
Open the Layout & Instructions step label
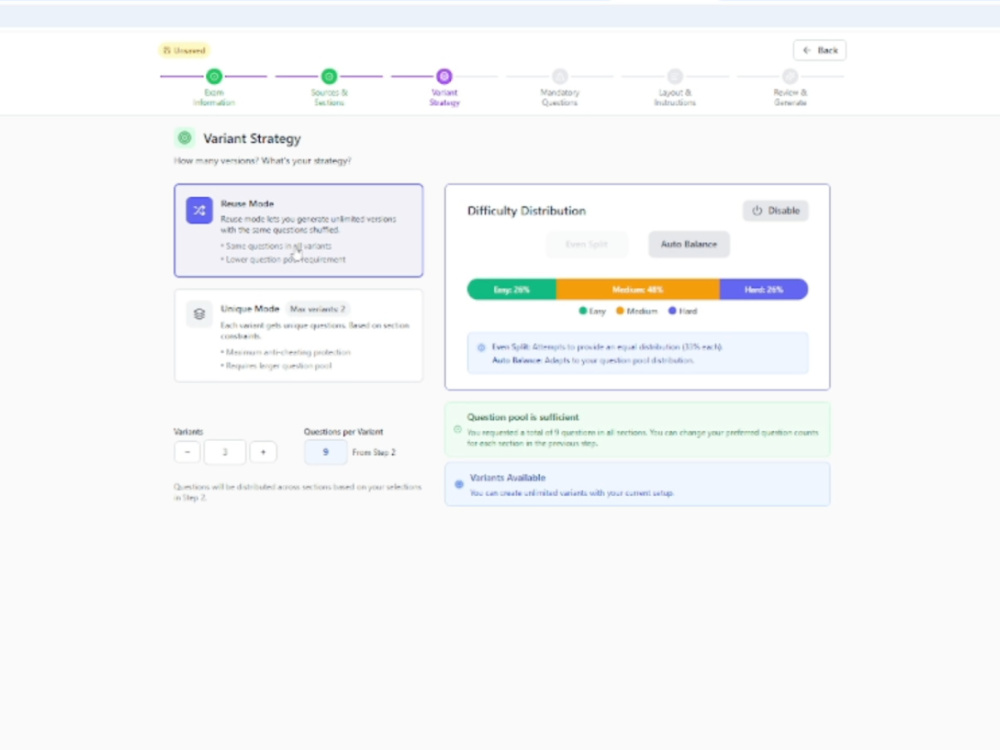pos(675,98)
